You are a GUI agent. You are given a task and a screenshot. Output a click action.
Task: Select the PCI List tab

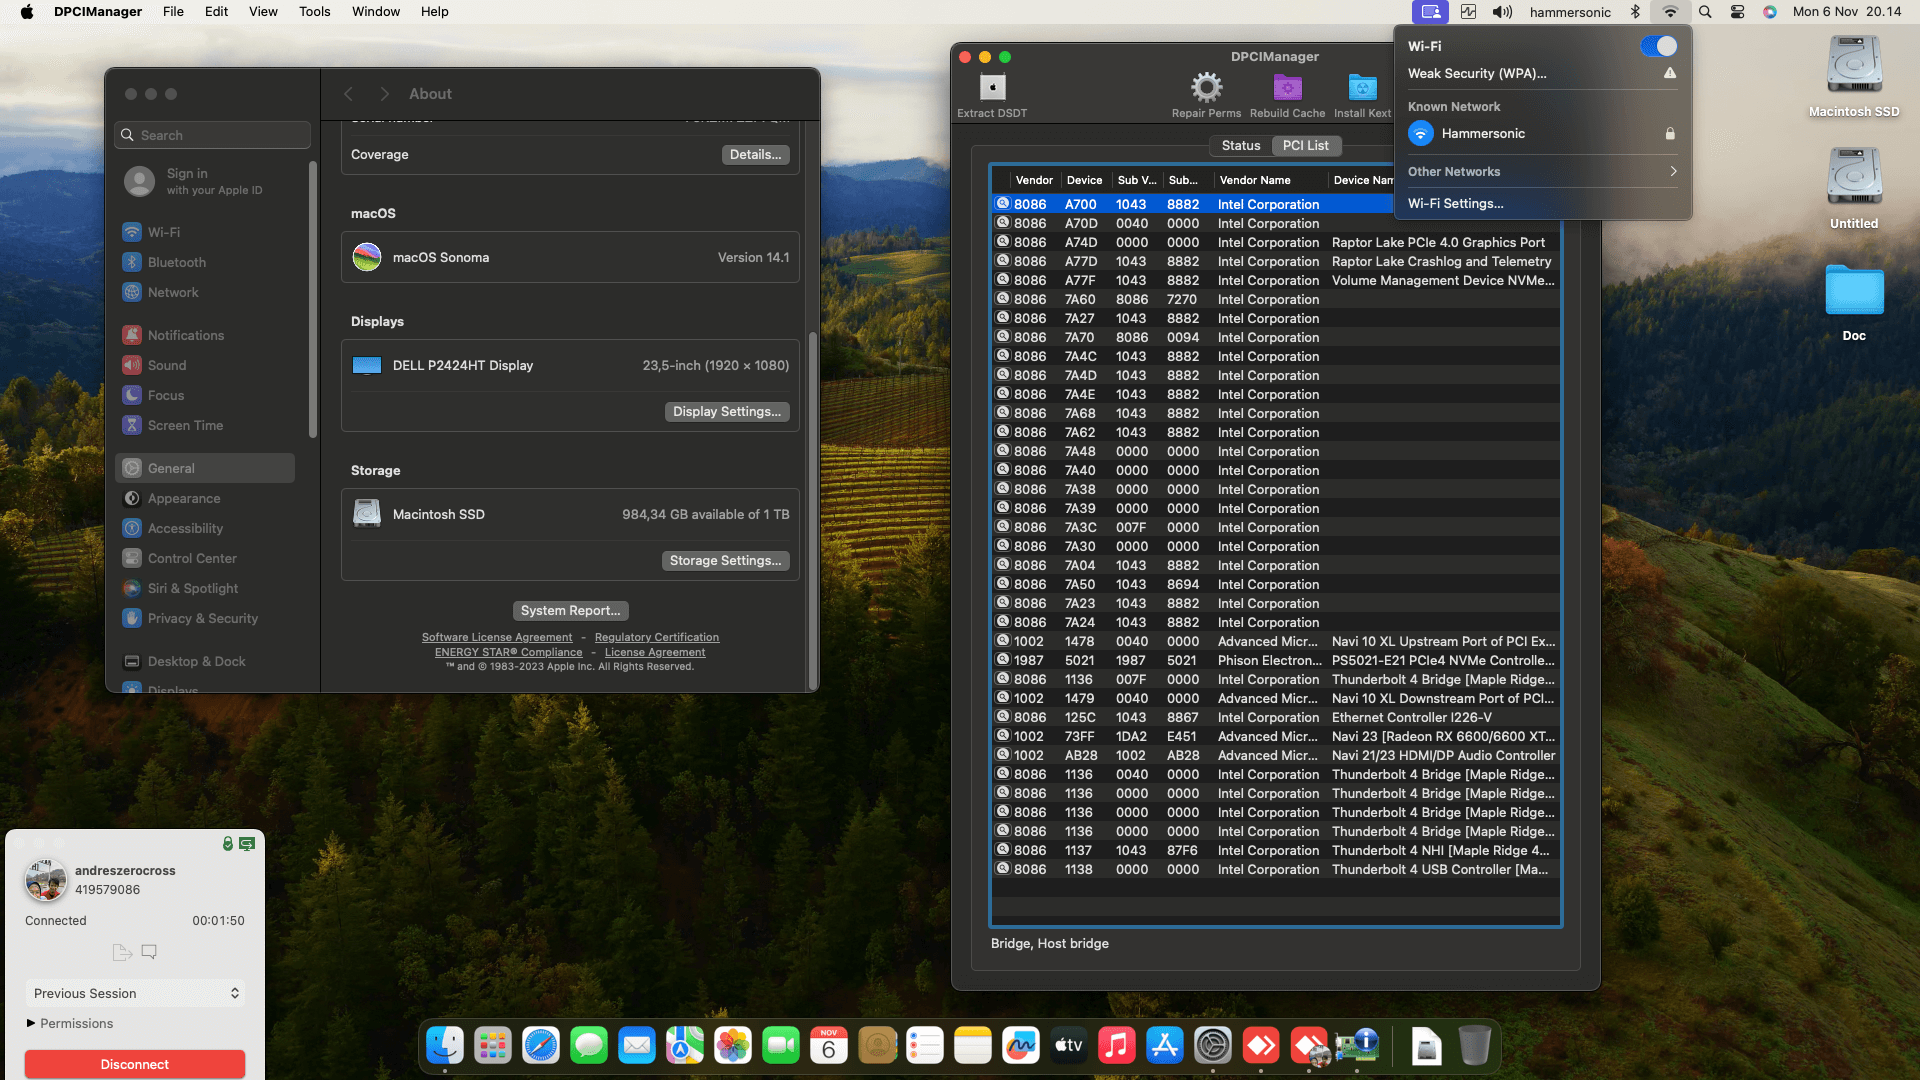[x=1306, y=146]
